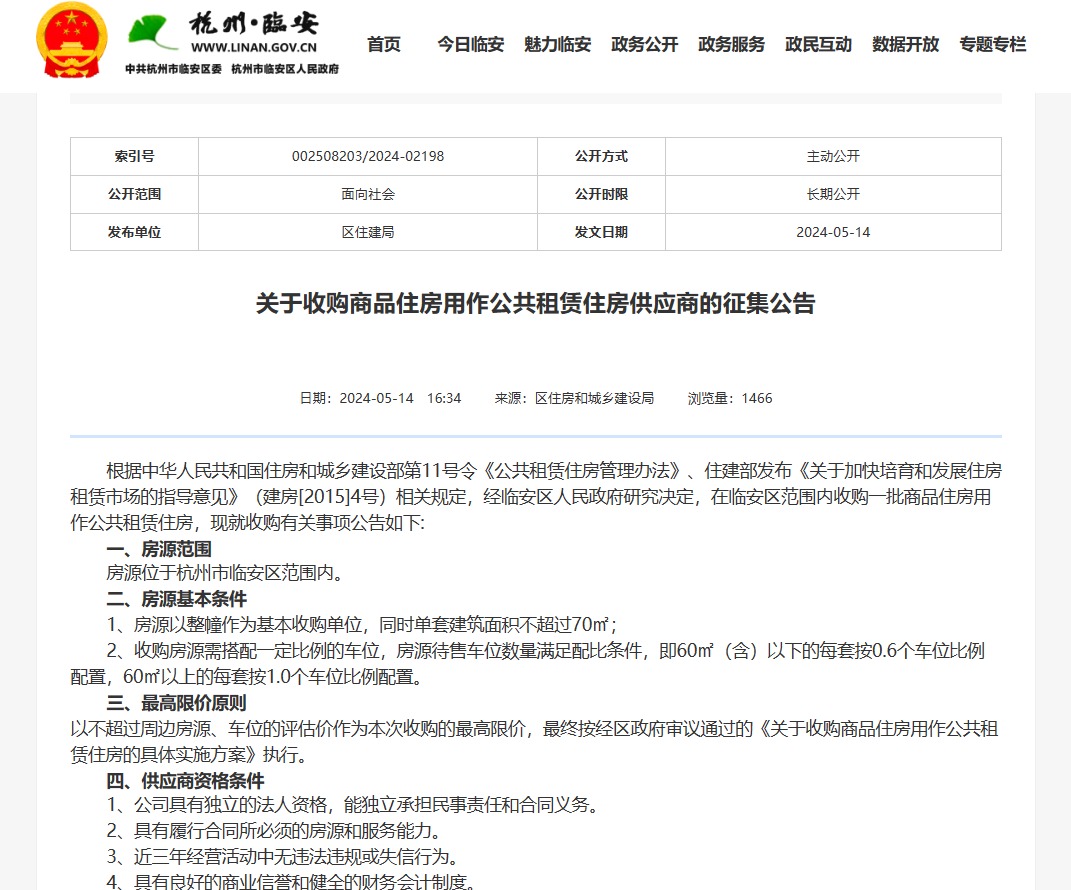The image size is (1071, 890).
Task: Click the green ginkgo leaf logo
Action: click(153, 32)
